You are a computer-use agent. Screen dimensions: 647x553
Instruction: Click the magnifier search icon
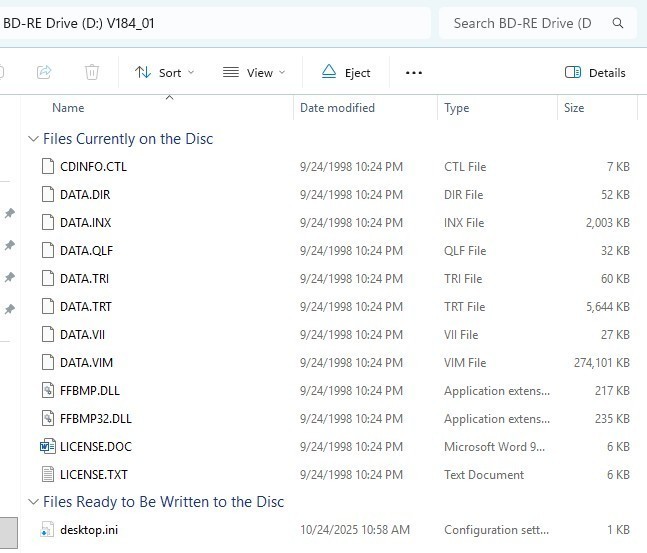[x=618, y=22]
